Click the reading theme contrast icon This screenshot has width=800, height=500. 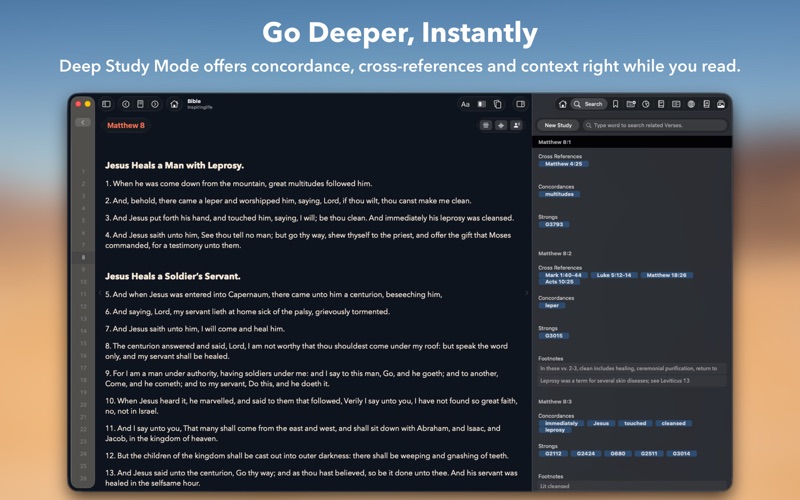(x=481, y=104)
